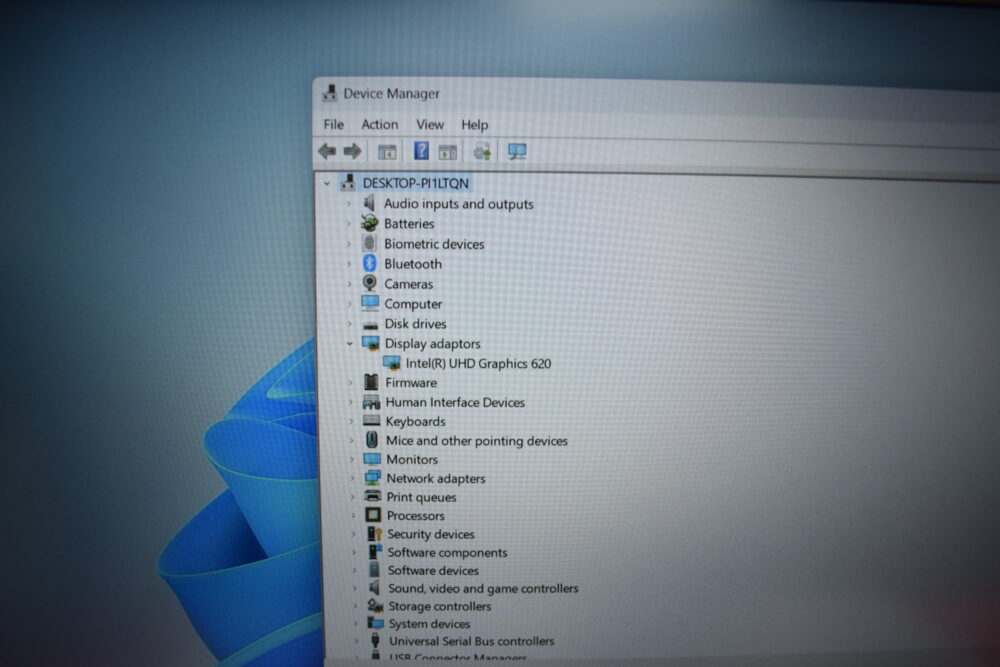Select the Disk drives label
Viewport: 1000px width, 667px height.
coord(415,324)
